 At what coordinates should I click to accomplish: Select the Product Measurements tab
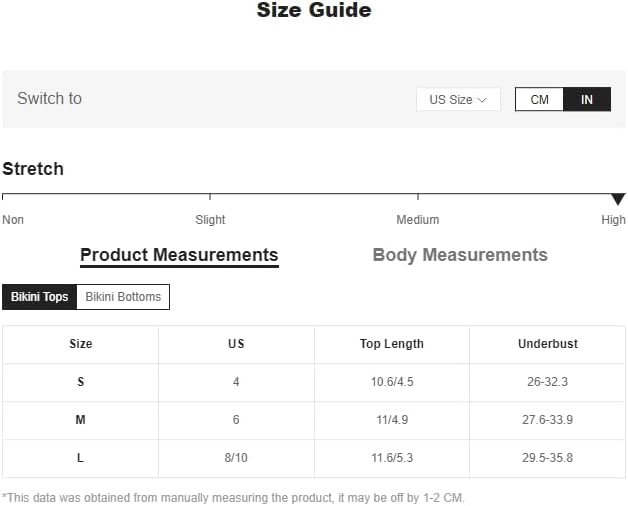[179, 255]
